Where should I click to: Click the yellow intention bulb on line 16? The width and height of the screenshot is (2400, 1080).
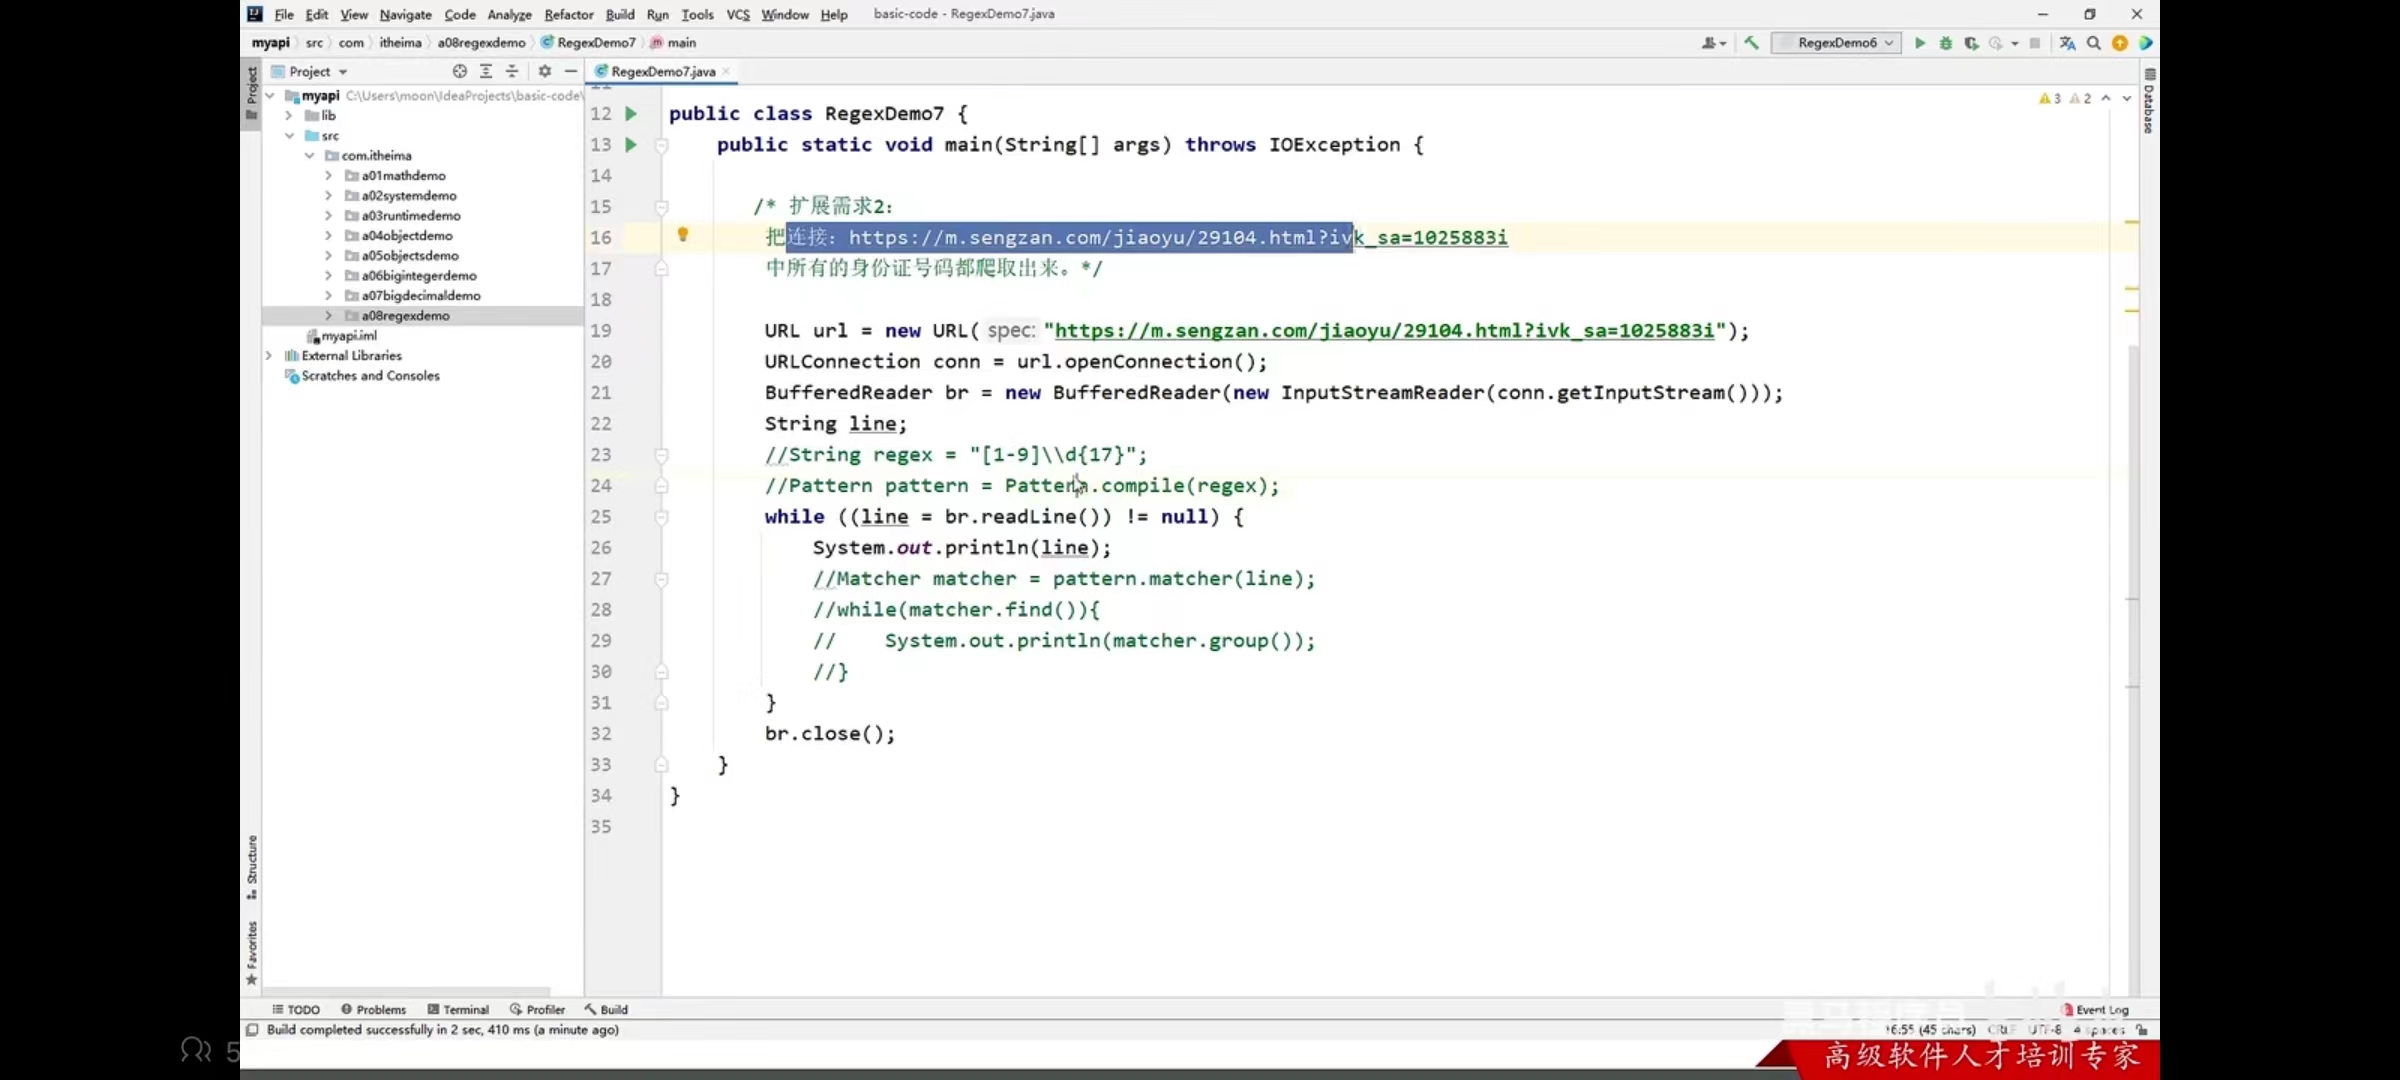point(683,234)
